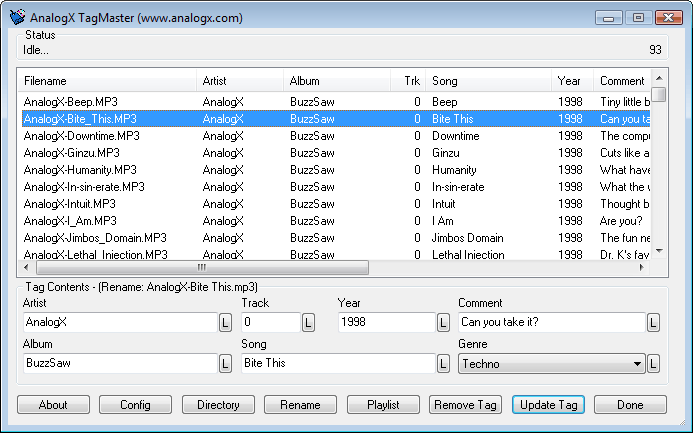Click the comment cell 'Are you?'

(621, 221)
